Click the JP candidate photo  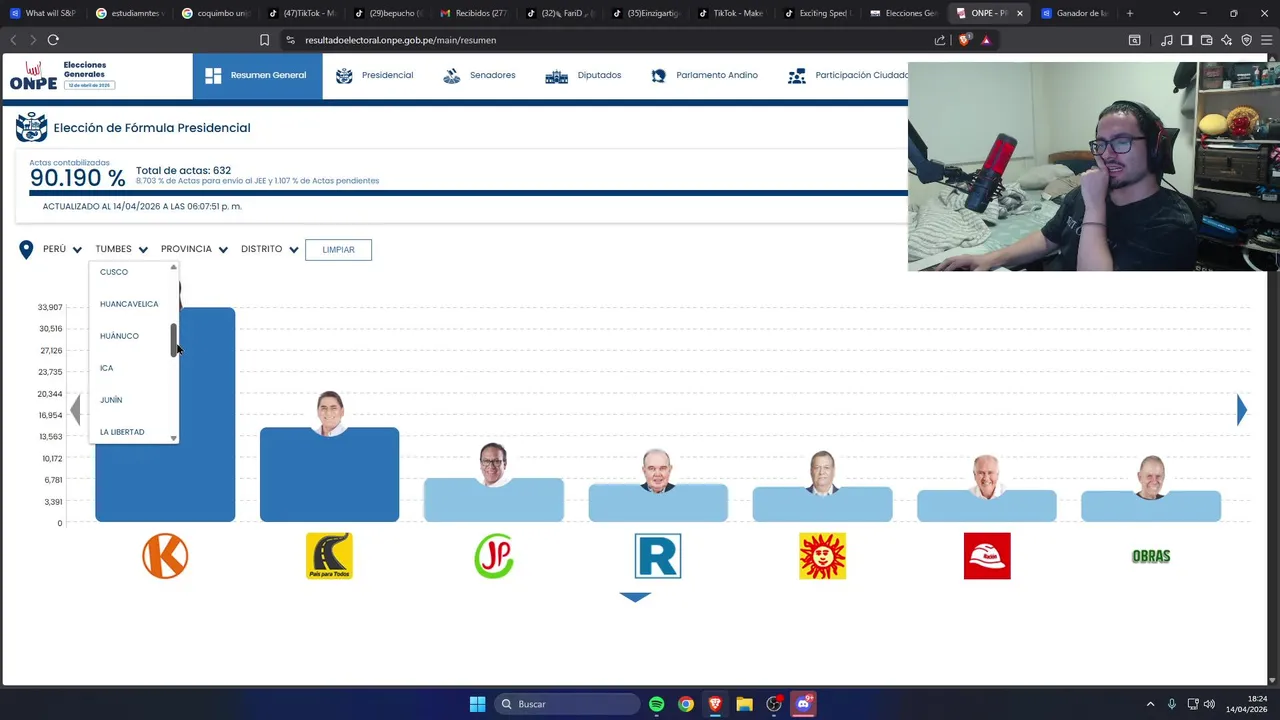tap(493, 464)
